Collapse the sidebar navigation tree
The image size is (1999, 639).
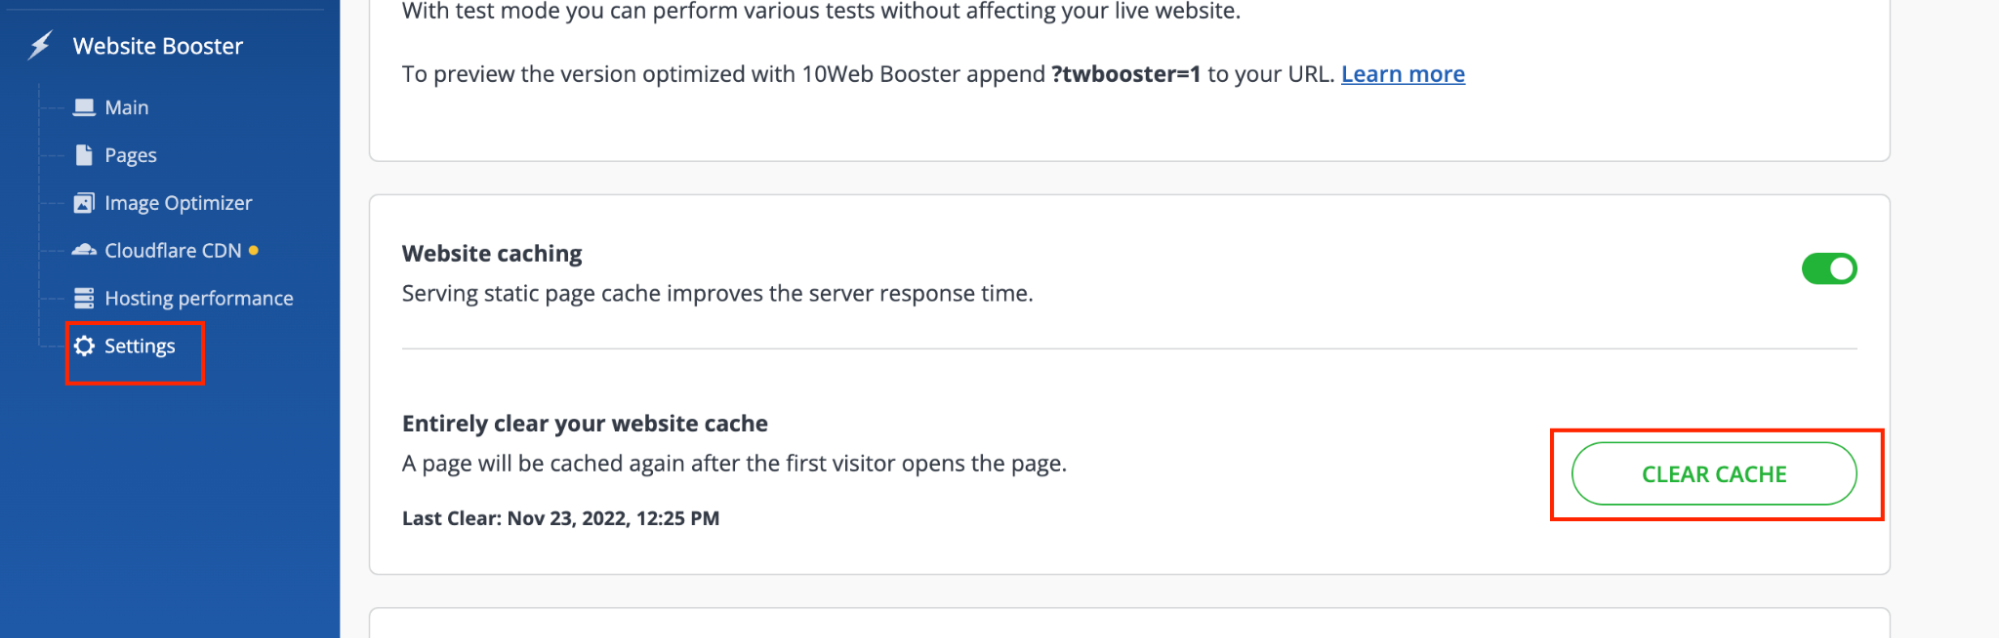[156, 45]
